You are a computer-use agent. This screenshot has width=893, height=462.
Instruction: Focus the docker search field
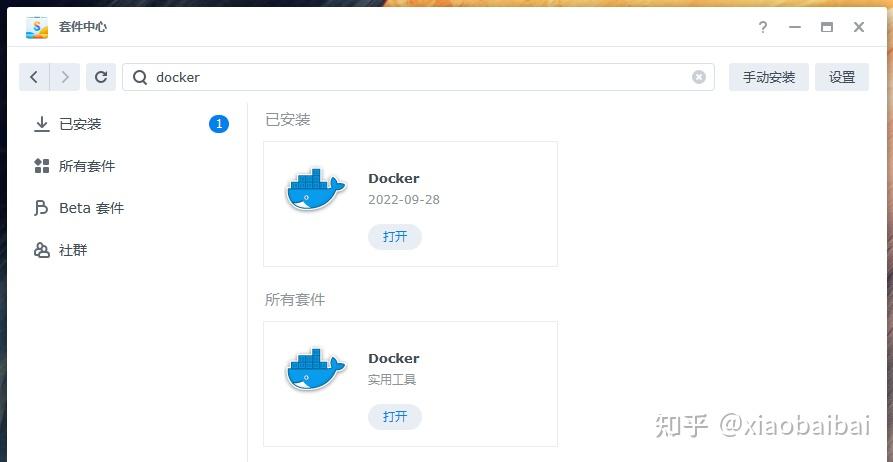click(418, 77)
